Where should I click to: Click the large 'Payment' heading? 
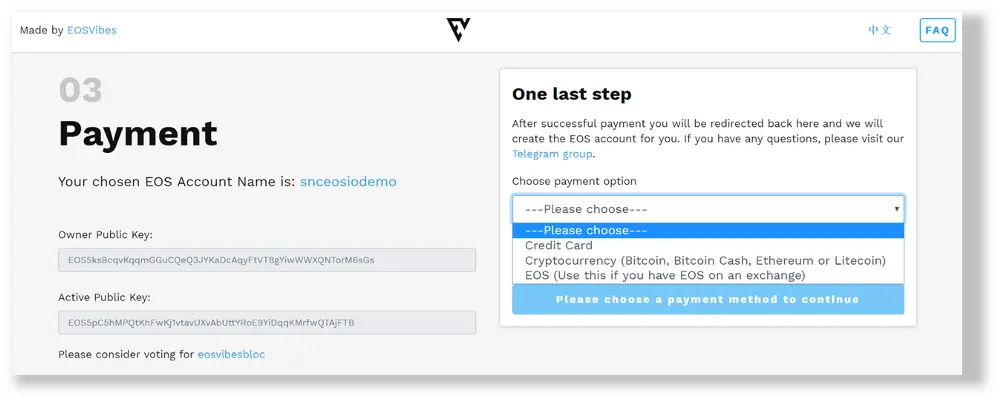pyautogui.click(x=137, y=134)
